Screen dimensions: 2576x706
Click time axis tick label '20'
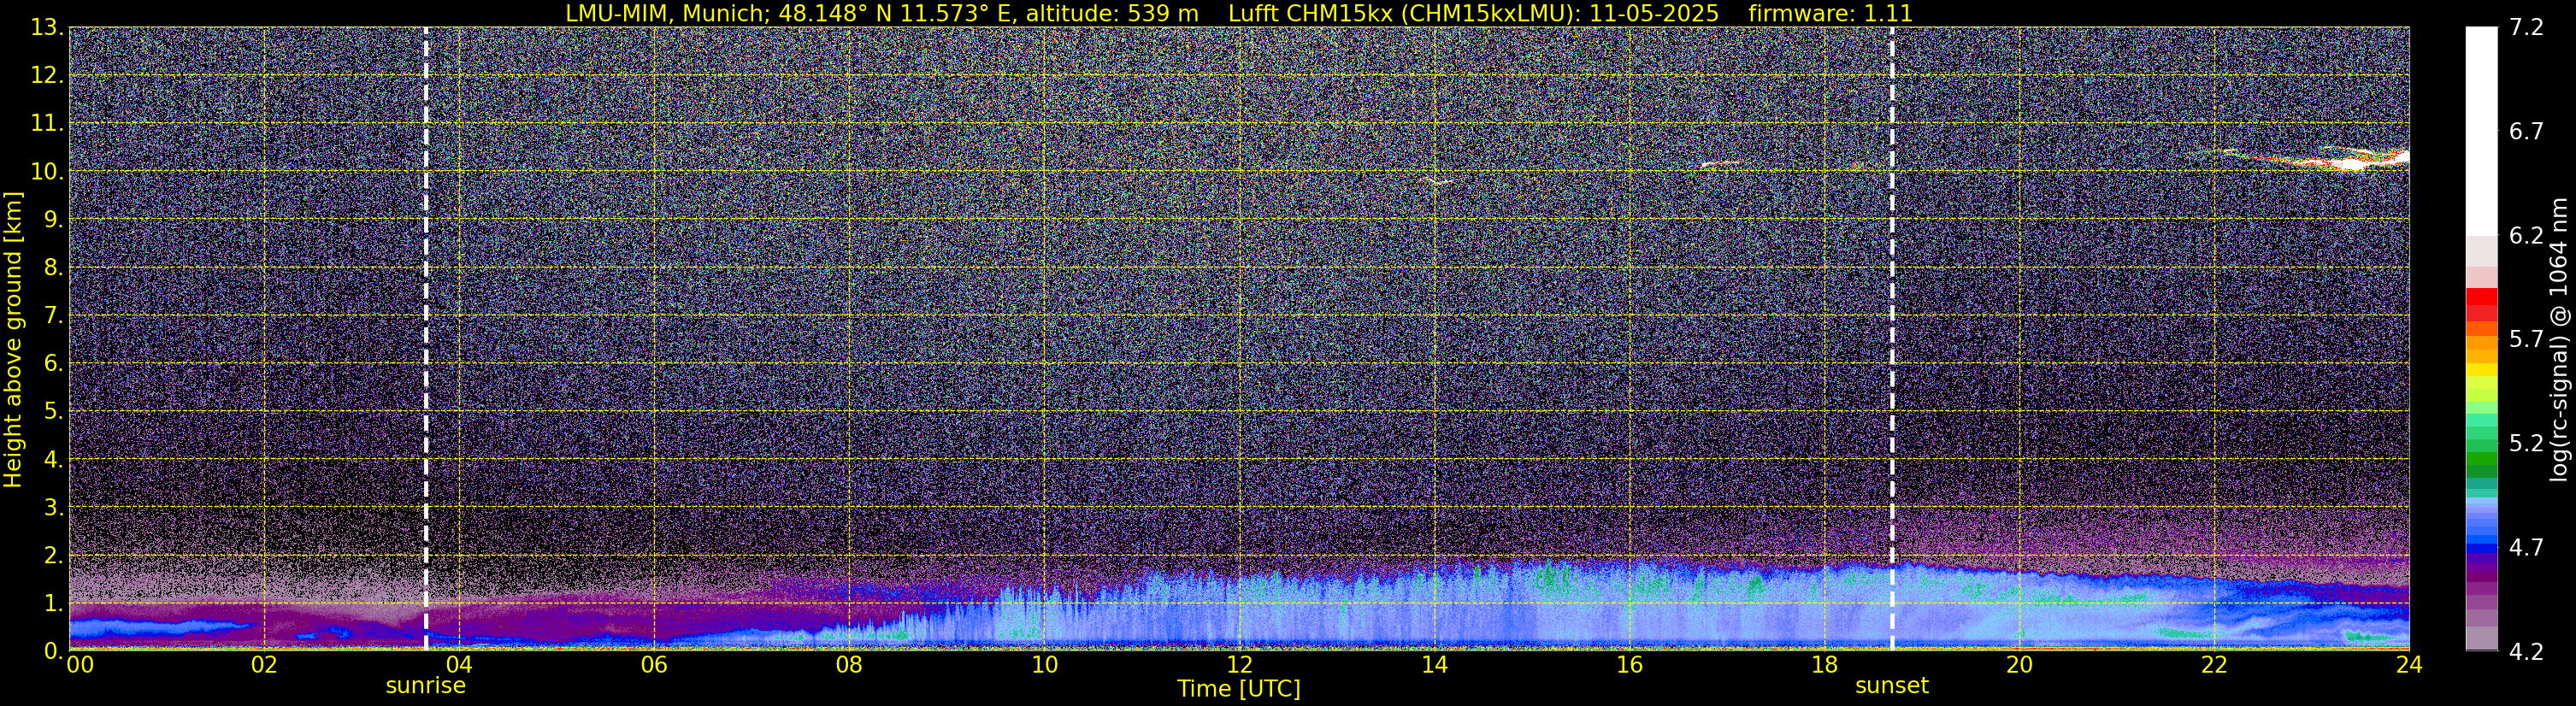2019,665
